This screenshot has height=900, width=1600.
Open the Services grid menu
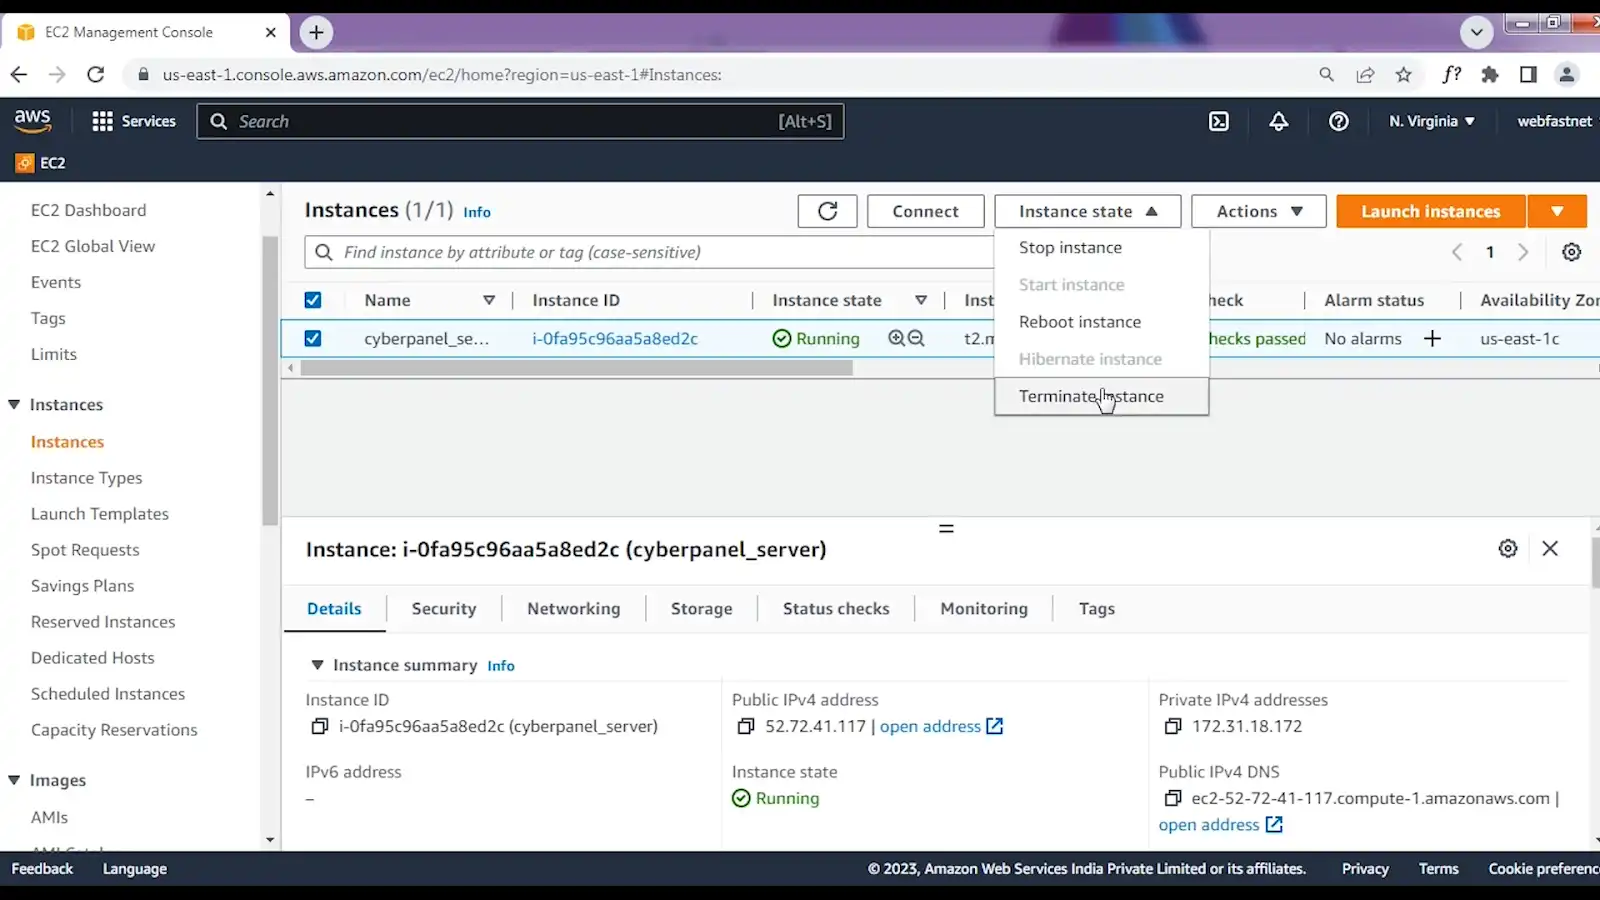pyautogui.click(x=133, y=121)
